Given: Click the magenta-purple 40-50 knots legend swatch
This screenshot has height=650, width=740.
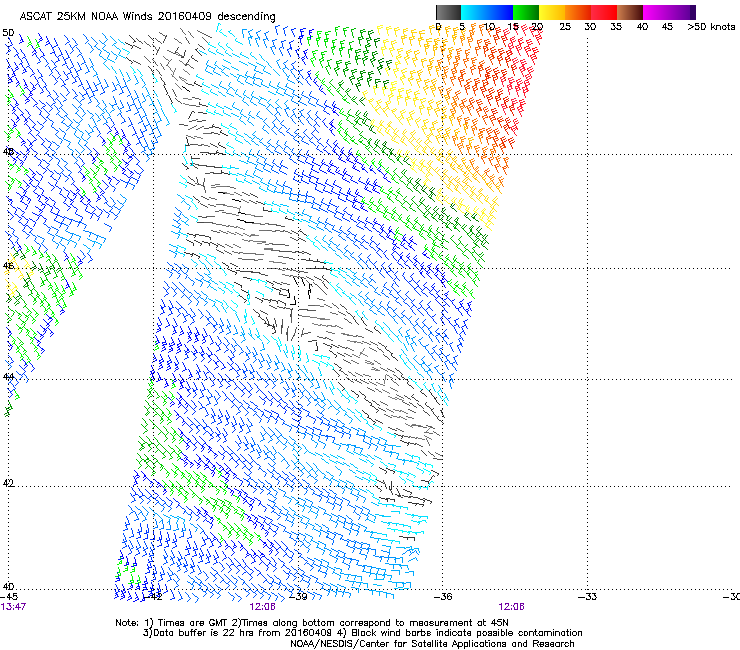Looking at the screenshot, I should coord(669,12).
